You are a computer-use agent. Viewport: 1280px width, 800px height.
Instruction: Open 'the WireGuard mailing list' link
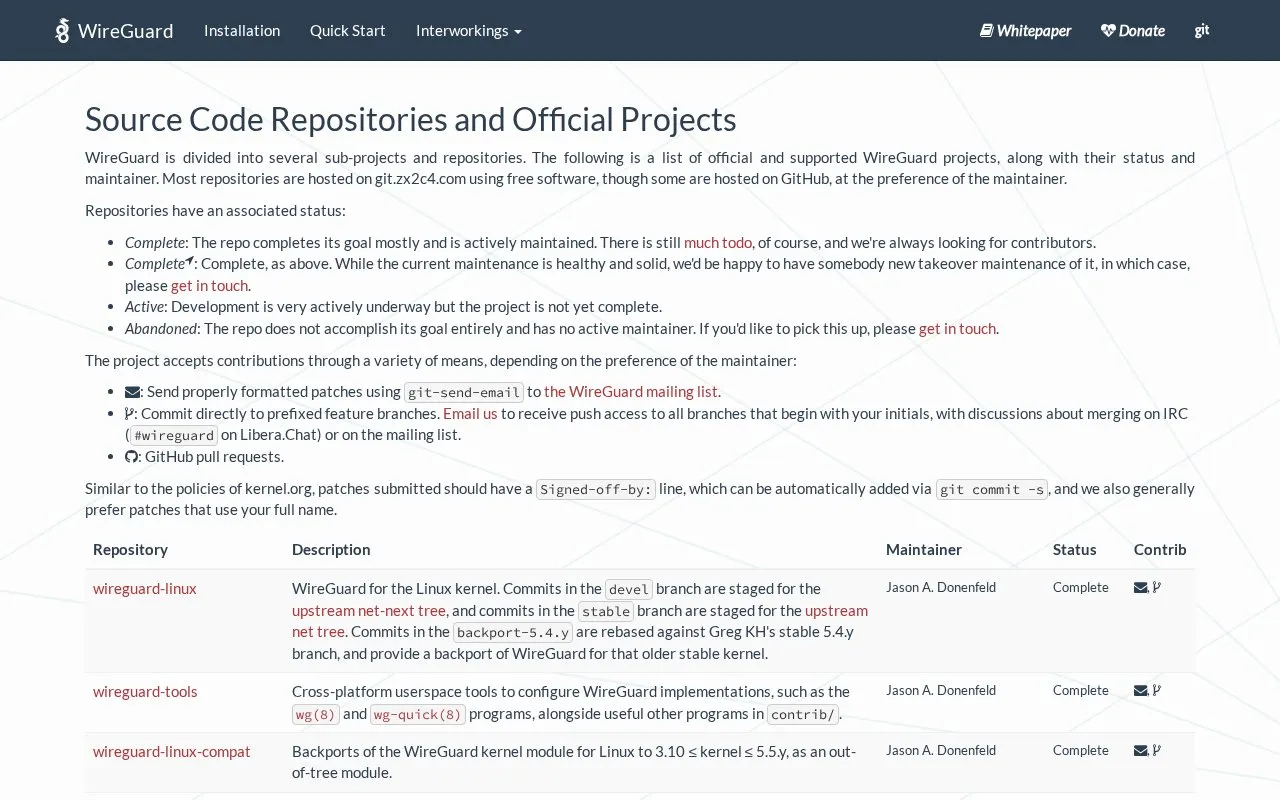[x=631, y=392]
